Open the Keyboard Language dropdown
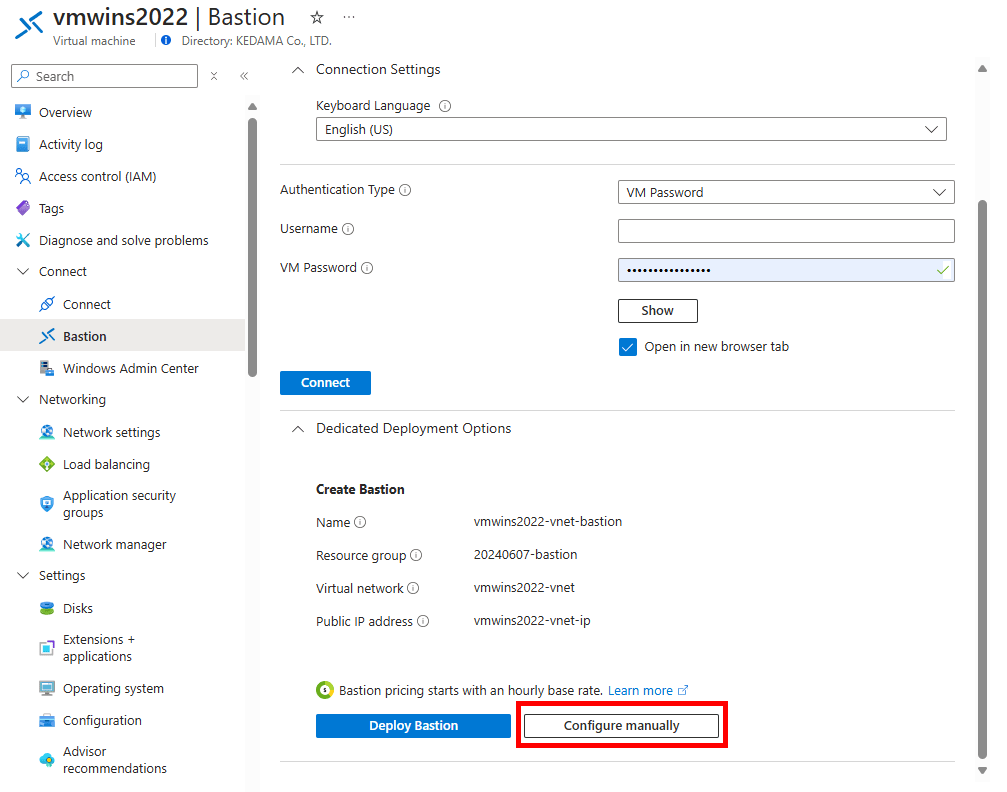The width and height of the screenshot is (1007, 792). click(631, 129)
